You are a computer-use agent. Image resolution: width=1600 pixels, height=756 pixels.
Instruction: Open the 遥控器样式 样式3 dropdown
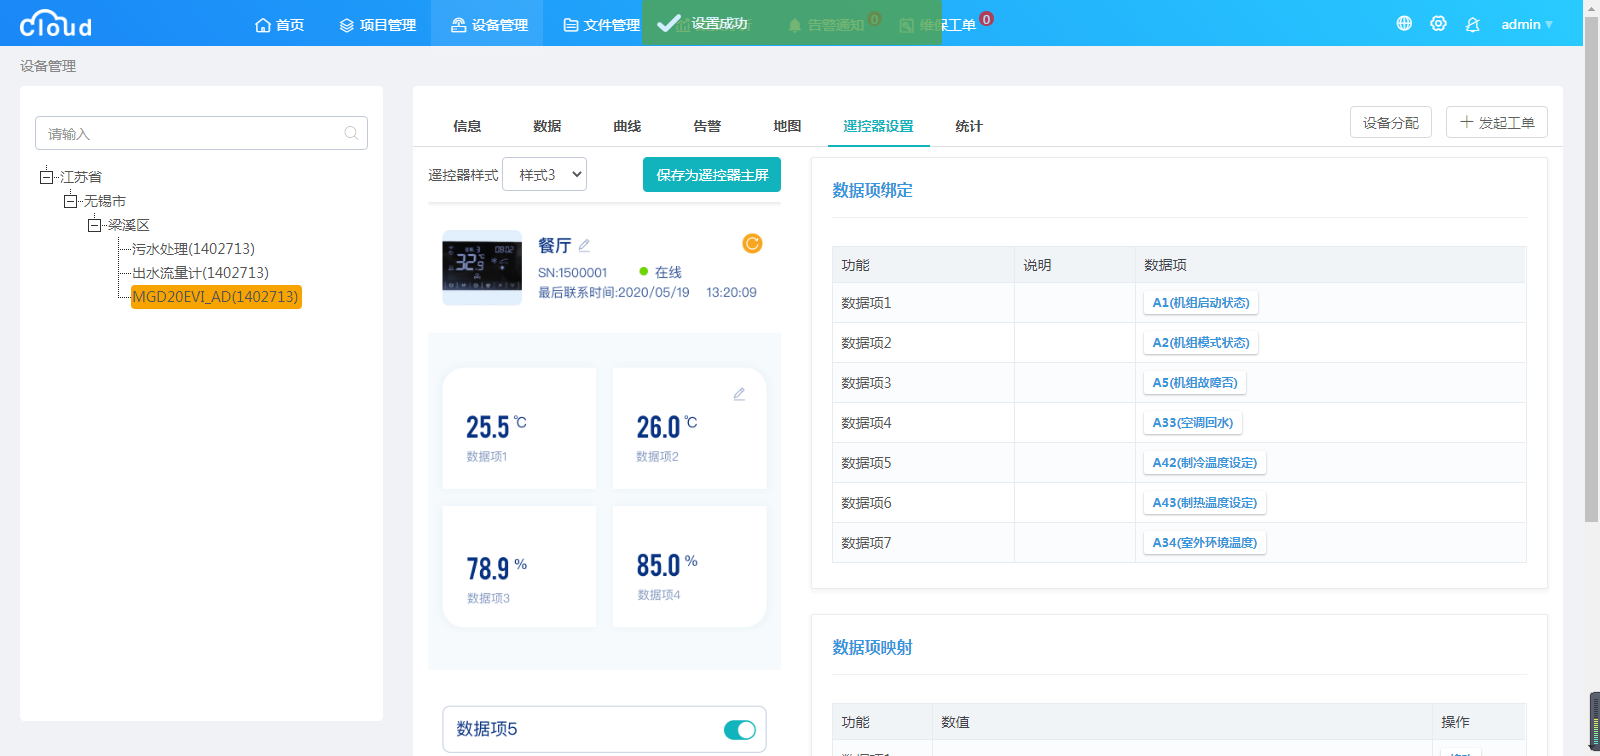tap(544, 174)
